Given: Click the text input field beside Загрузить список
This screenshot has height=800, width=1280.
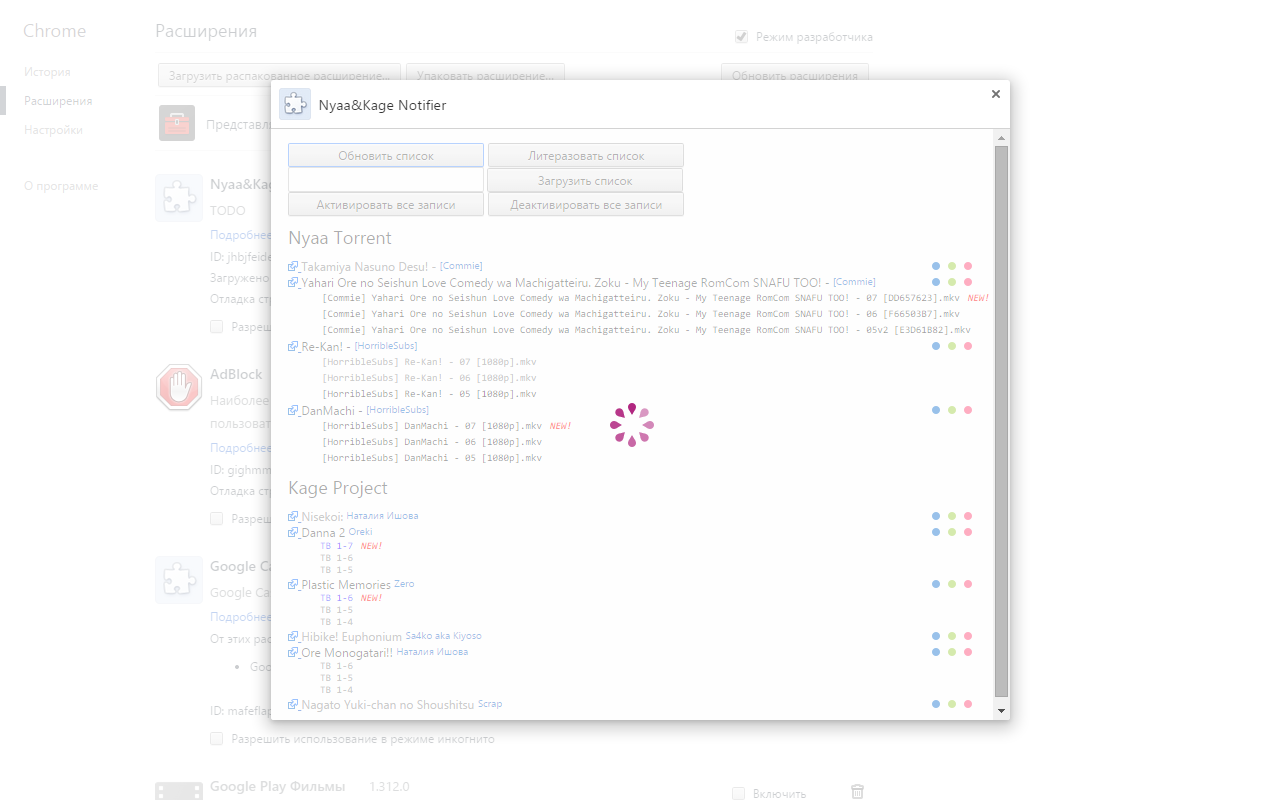Looking at the screenshot, I should coord(386,180).
